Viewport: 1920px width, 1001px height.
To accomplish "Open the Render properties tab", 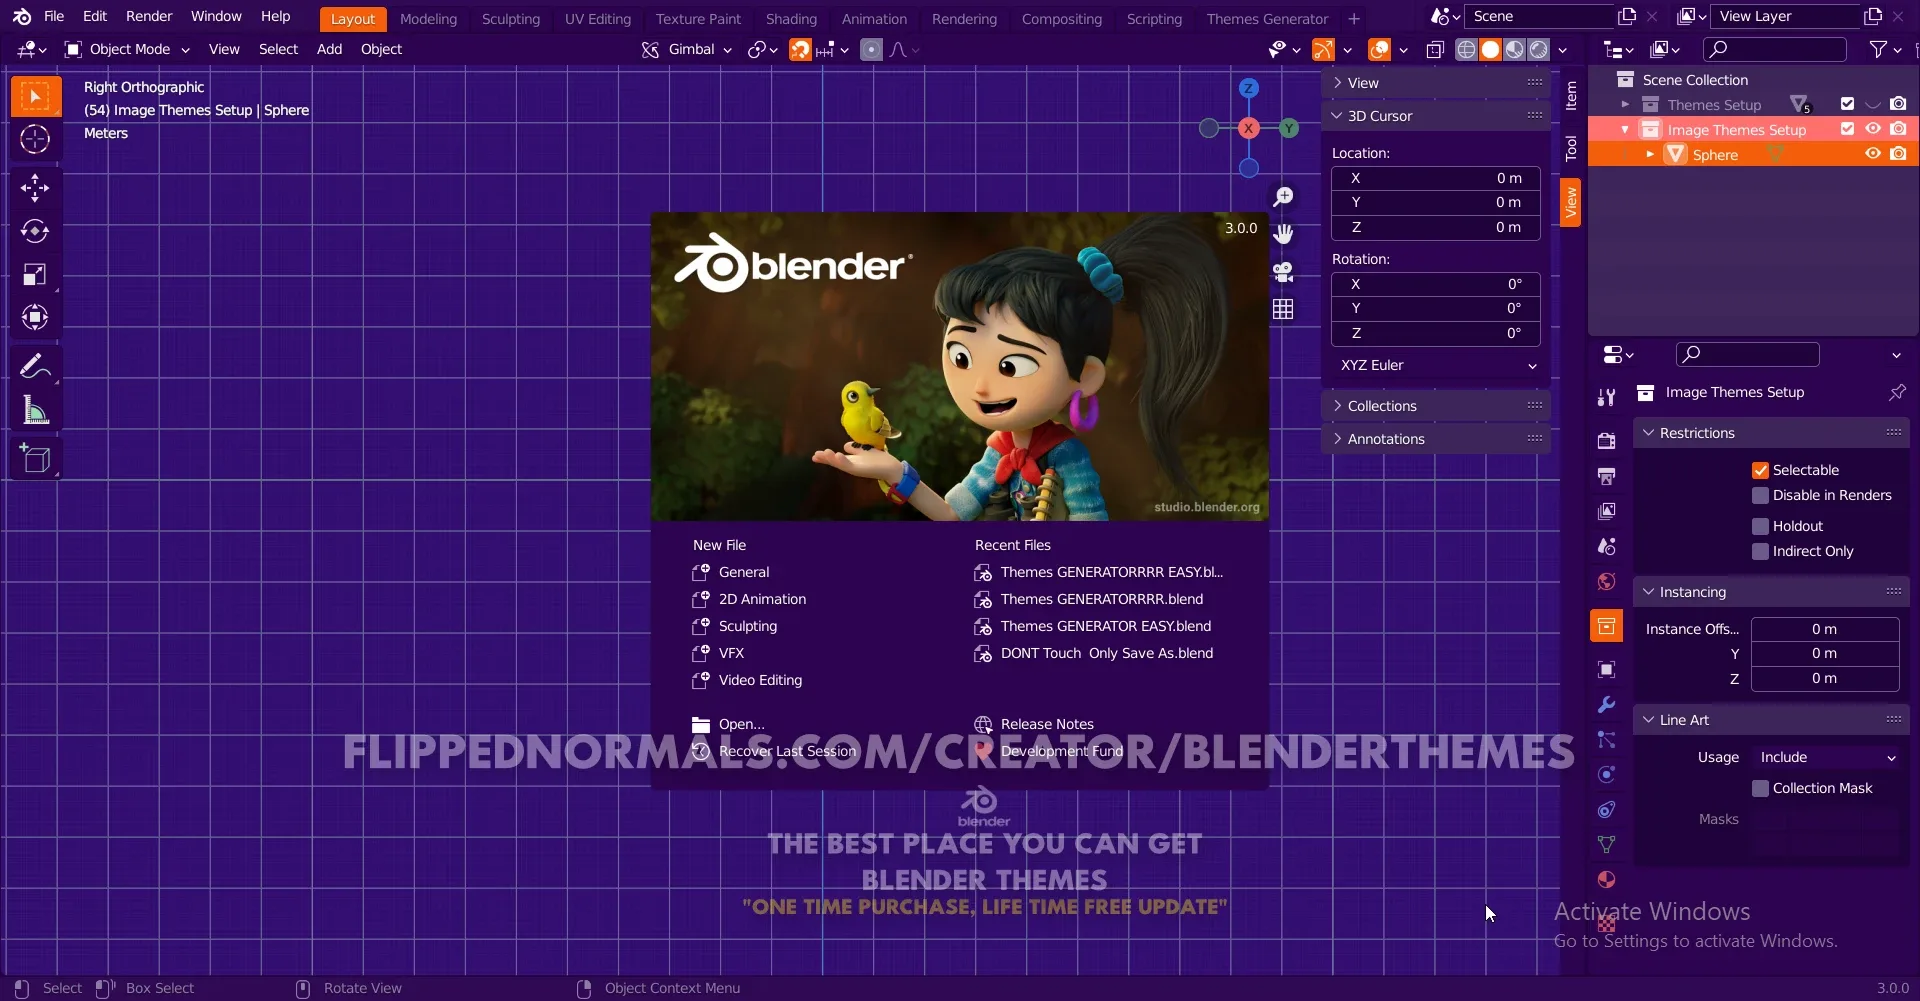I will click(1606, 441).
